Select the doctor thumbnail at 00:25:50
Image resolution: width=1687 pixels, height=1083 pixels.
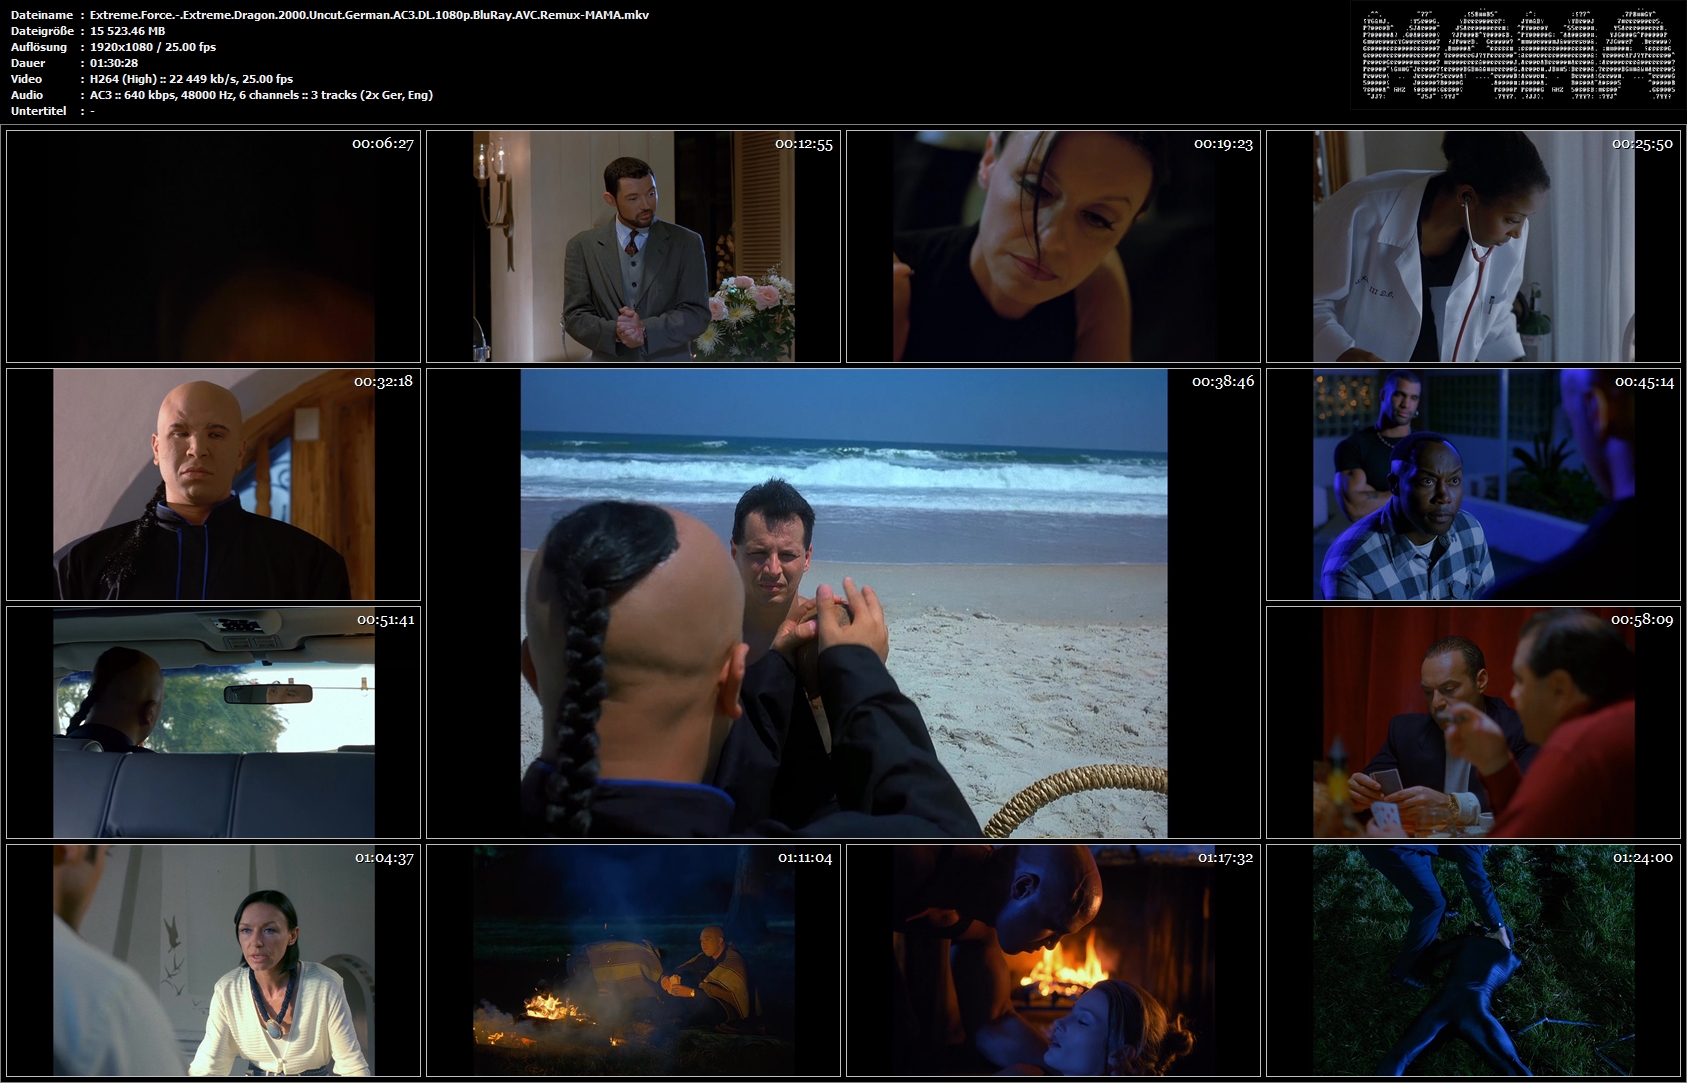click(1473, 246)
